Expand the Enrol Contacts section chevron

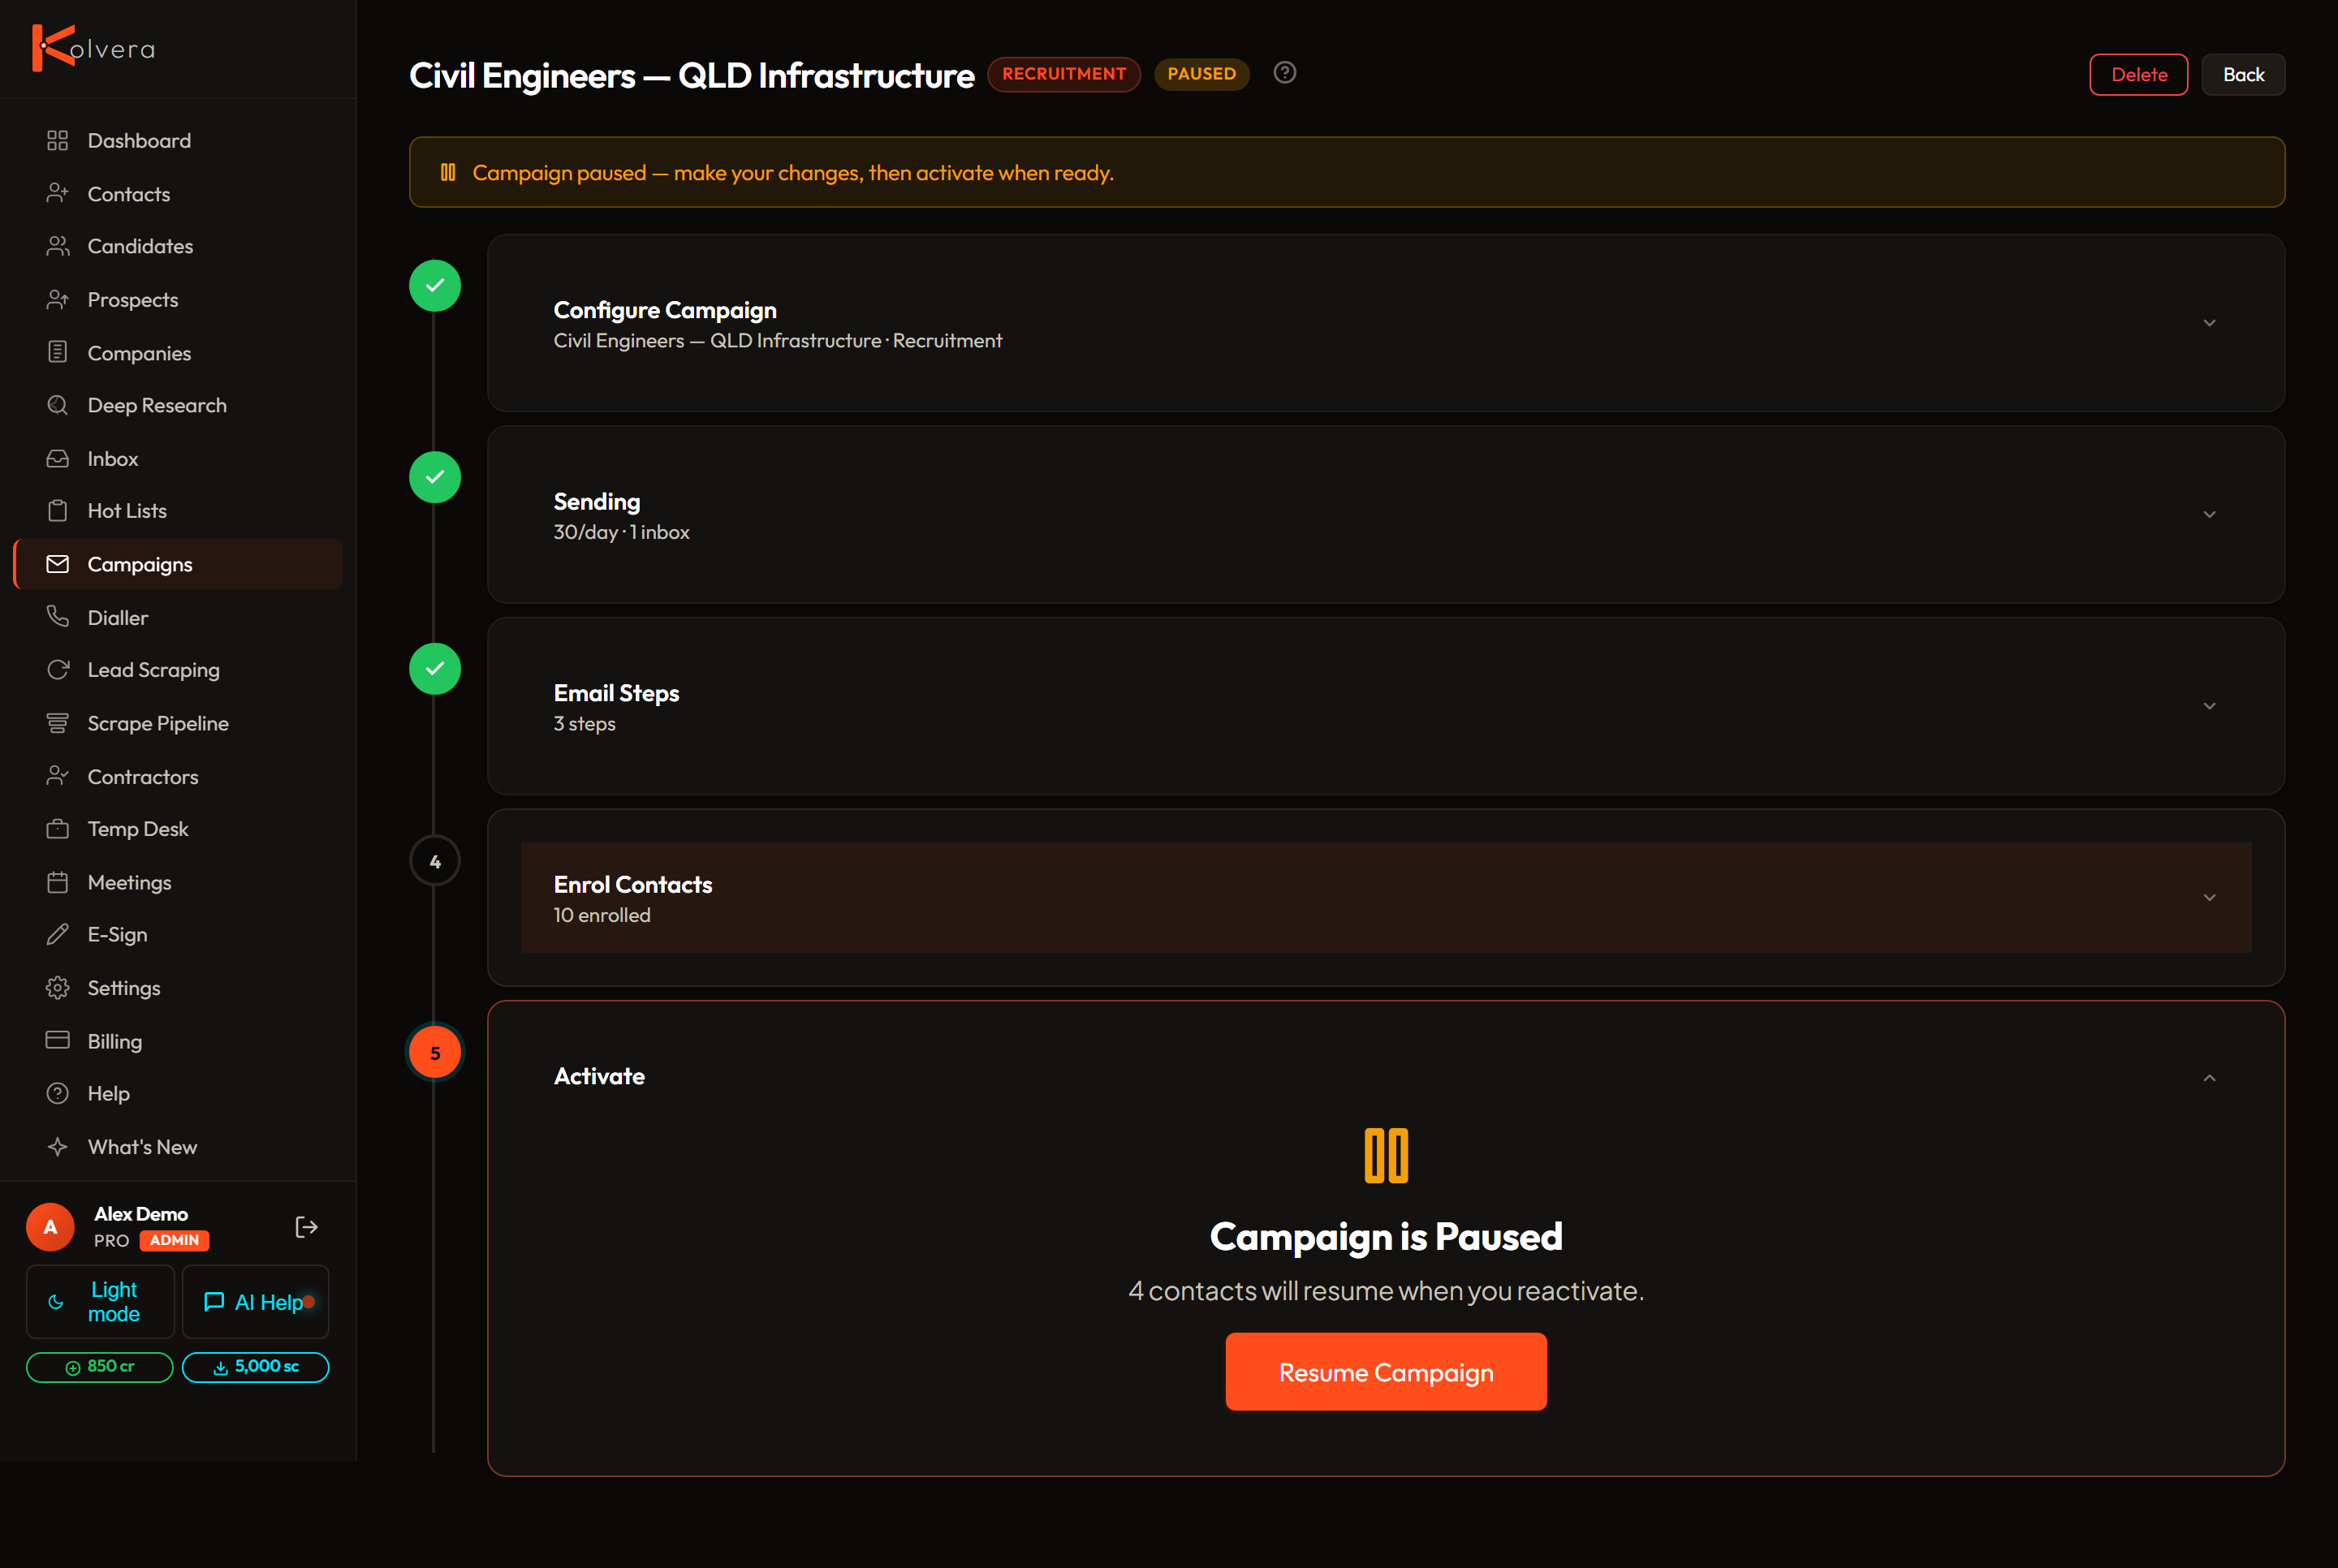(x=2210, y=898)
